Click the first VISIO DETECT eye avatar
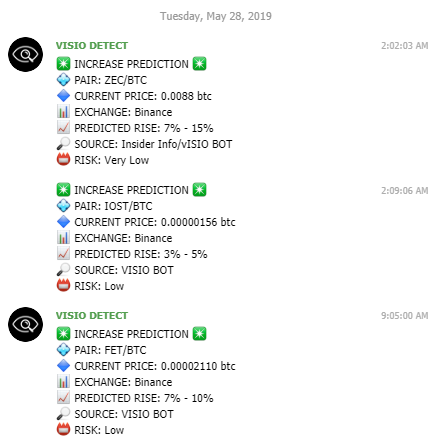The height and width of the screenshot is (442, 437). (25, 54)
